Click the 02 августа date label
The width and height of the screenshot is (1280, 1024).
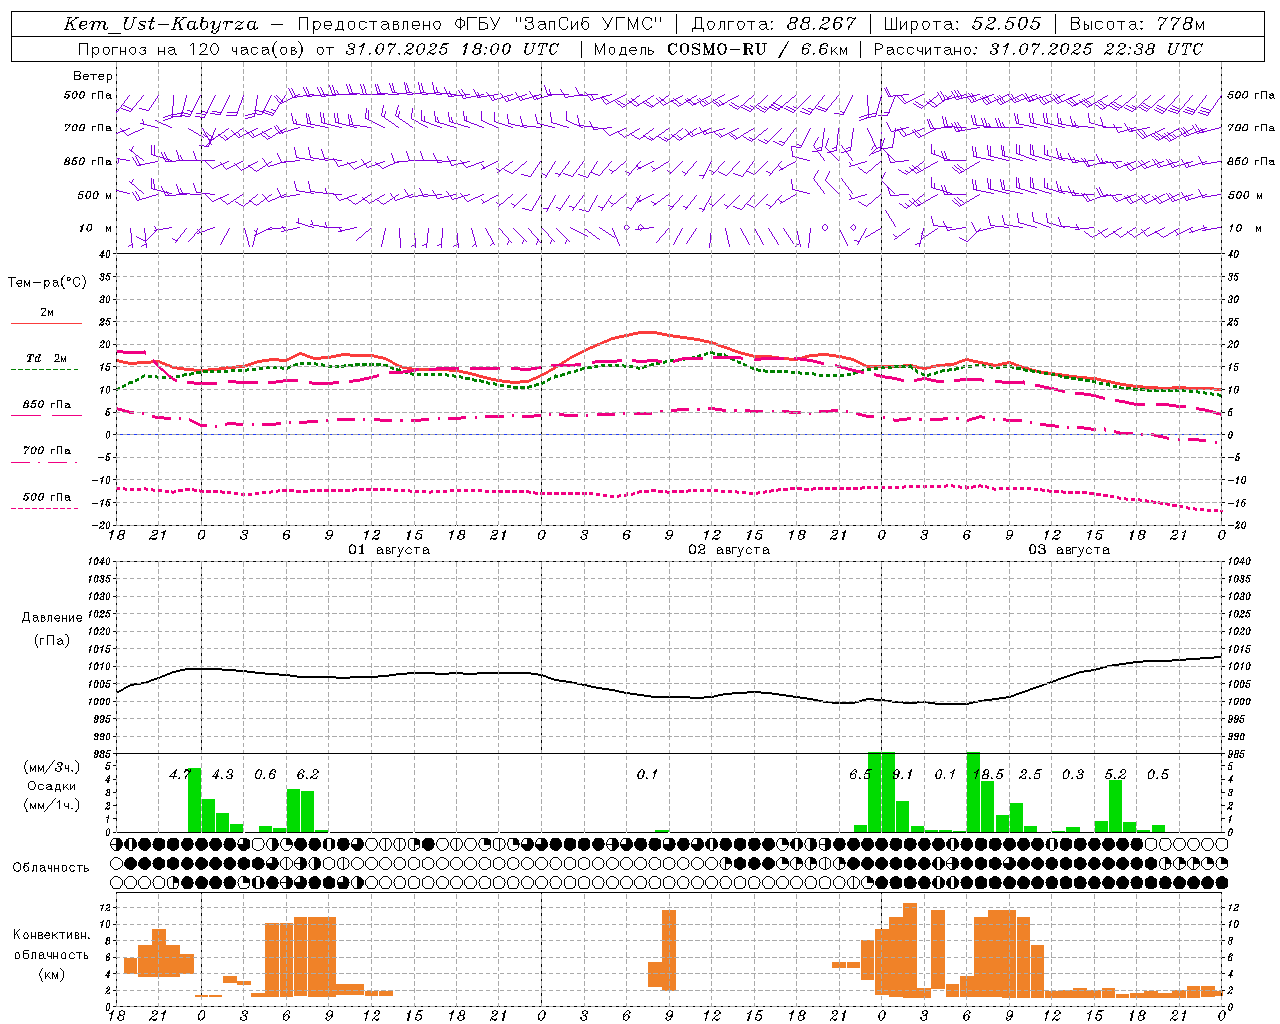(x=729, y=550)
